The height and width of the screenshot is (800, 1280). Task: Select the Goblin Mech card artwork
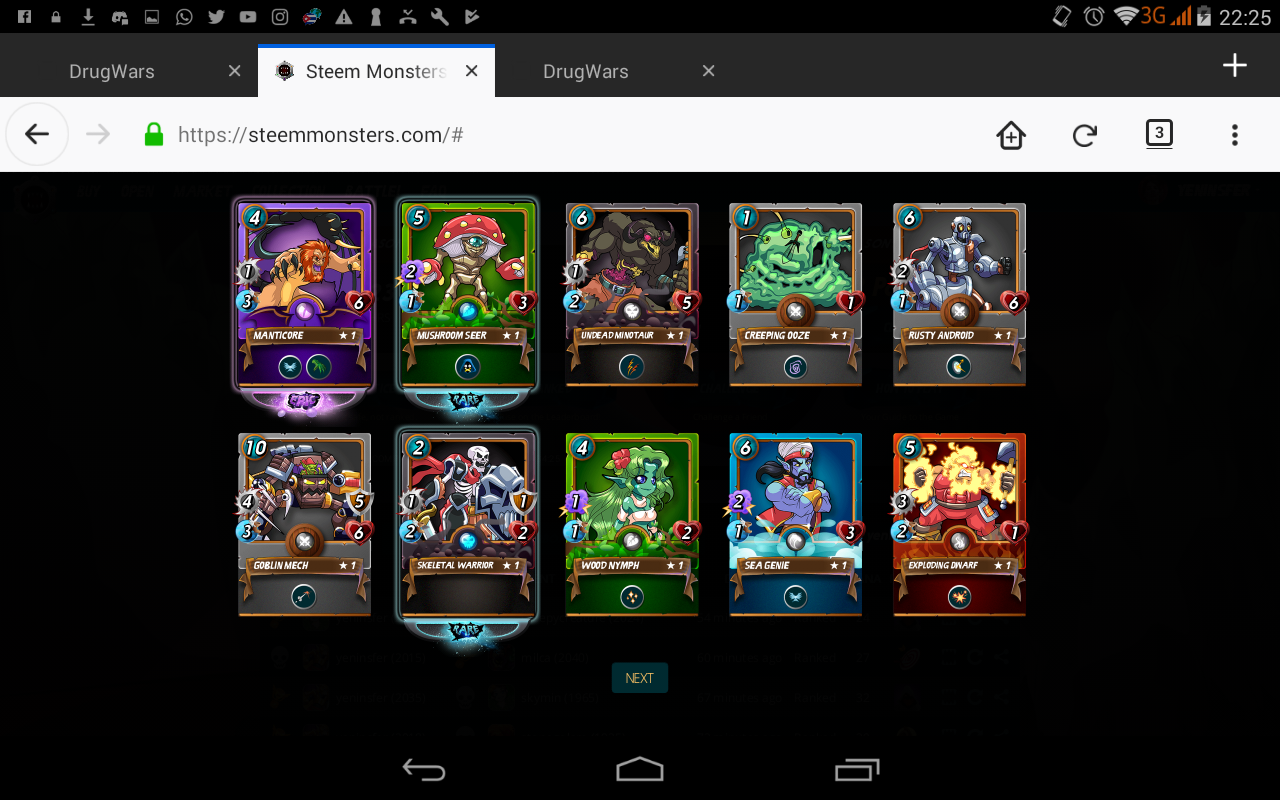305,492
